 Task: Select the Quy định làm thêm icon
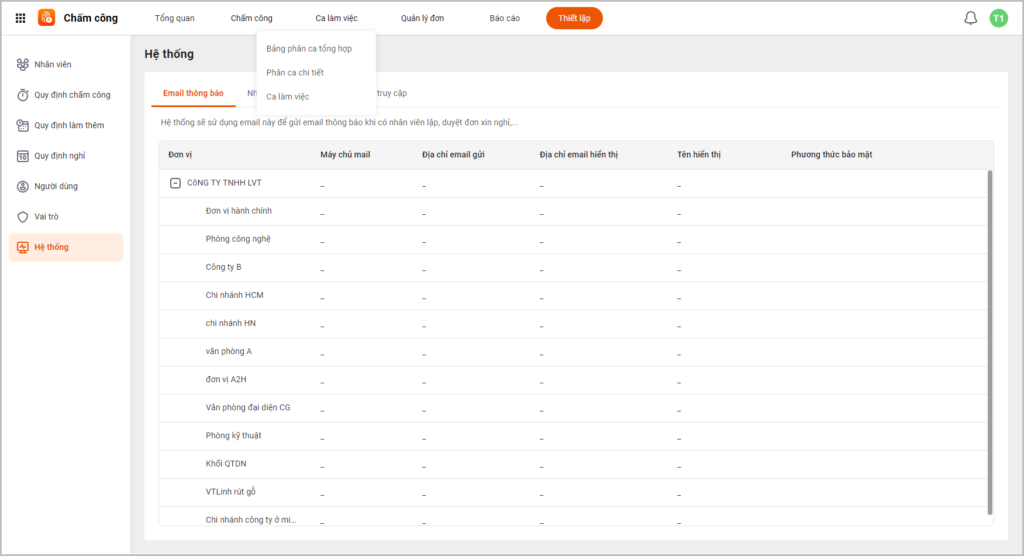coord(23,126)
